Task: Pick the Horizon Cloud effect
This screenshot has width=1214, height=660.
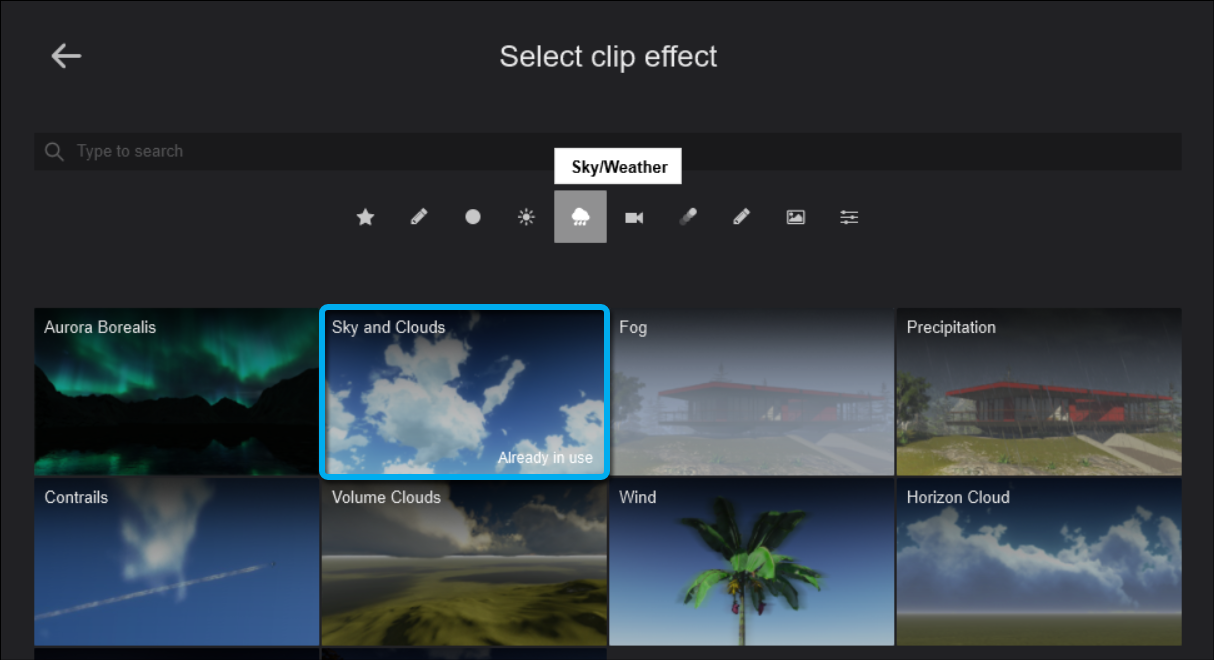Action: pyautogui.click(x=1038, y=563)
